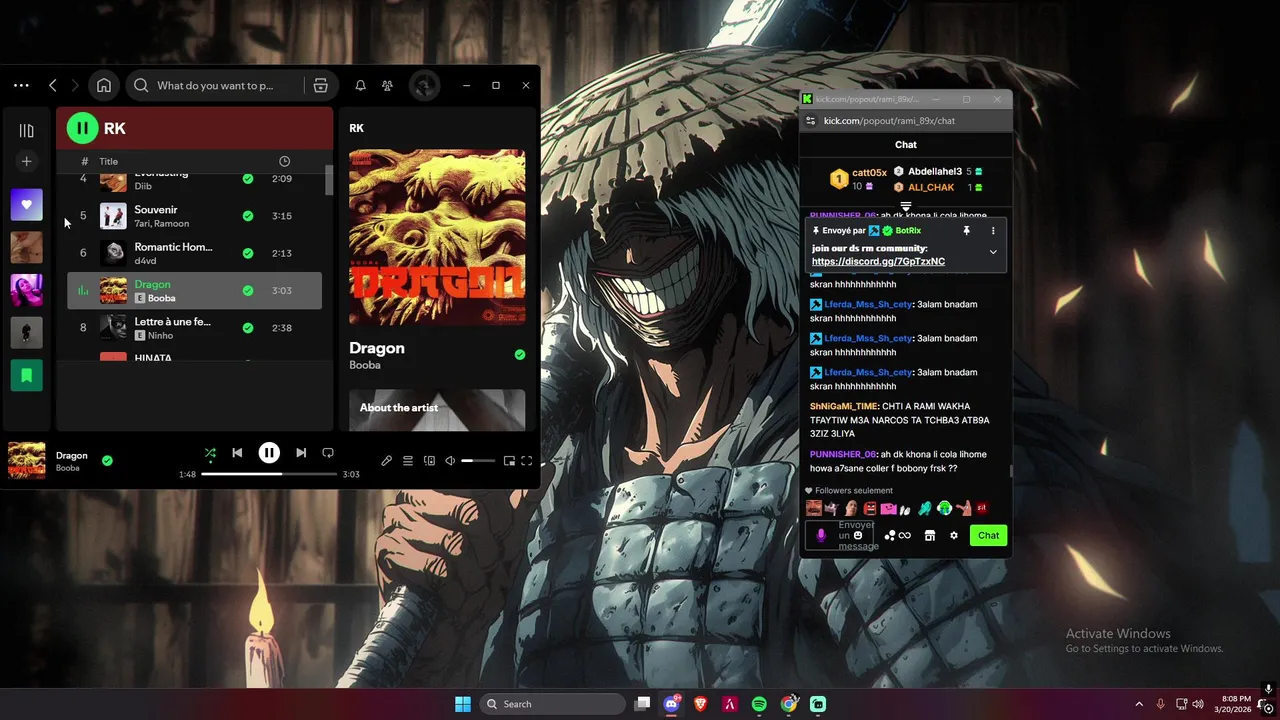Click the track list scrollbar in Spotify
1280x720 pixels.
[329, 180]
